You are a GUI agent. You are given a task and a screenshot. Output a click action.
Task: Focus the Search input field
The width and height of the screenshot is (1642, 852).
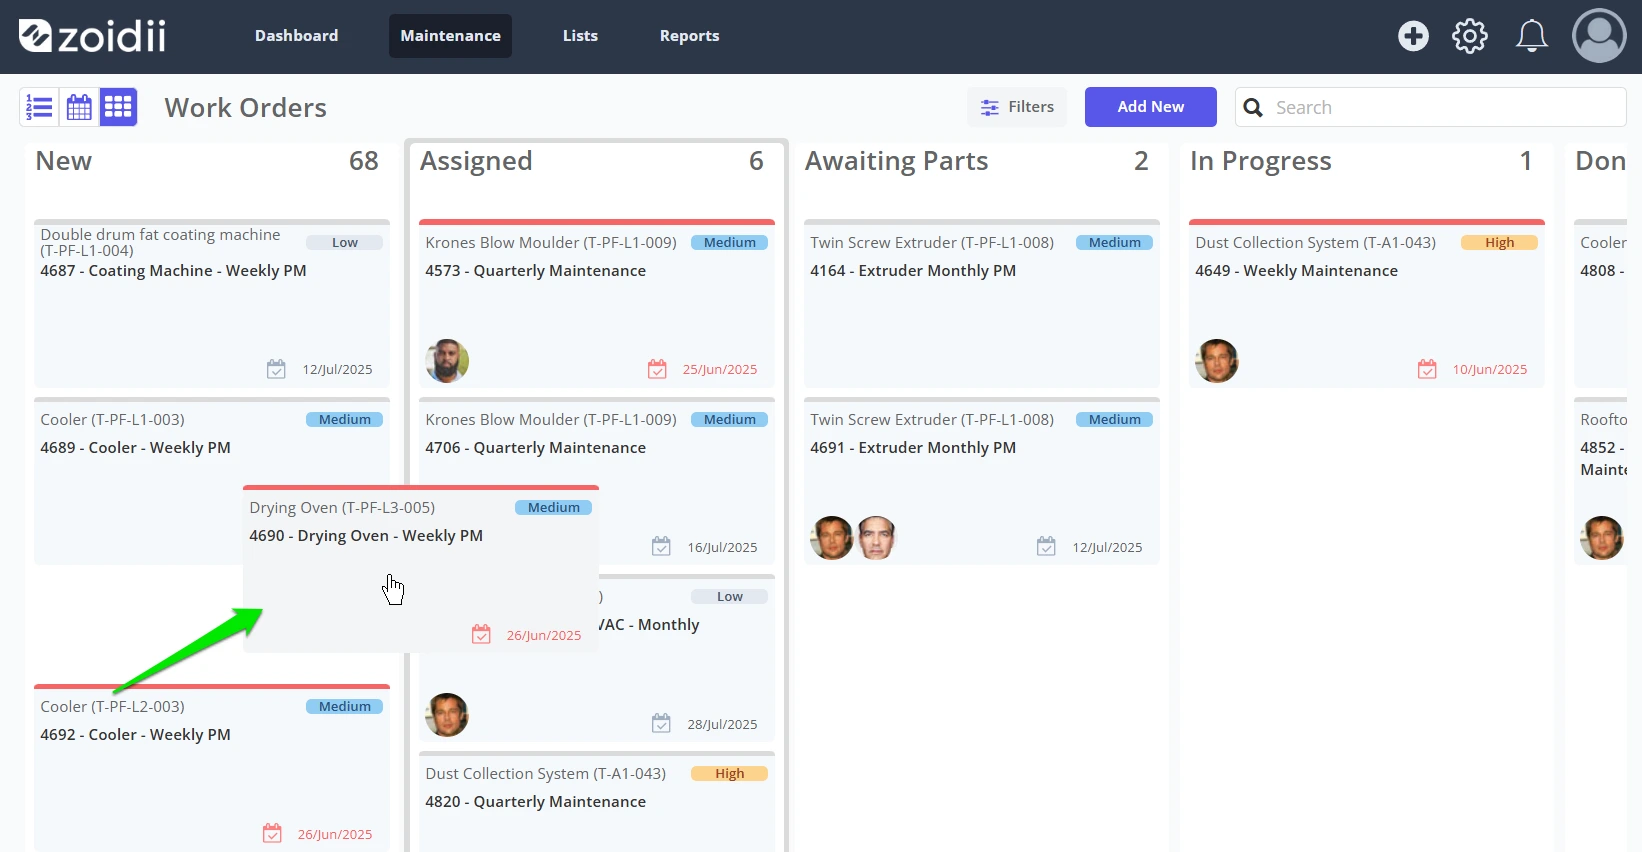coord(1430,107)
